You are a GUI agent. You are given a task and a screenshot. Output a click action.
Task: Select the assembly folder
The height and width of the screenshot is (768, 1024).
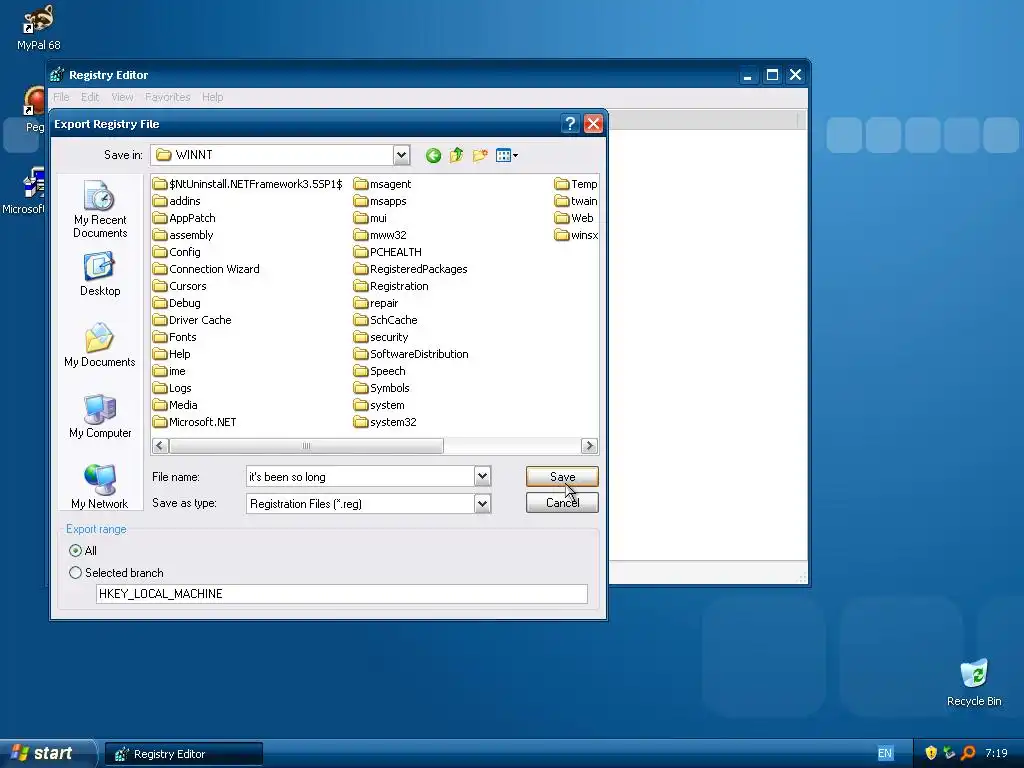184,235
